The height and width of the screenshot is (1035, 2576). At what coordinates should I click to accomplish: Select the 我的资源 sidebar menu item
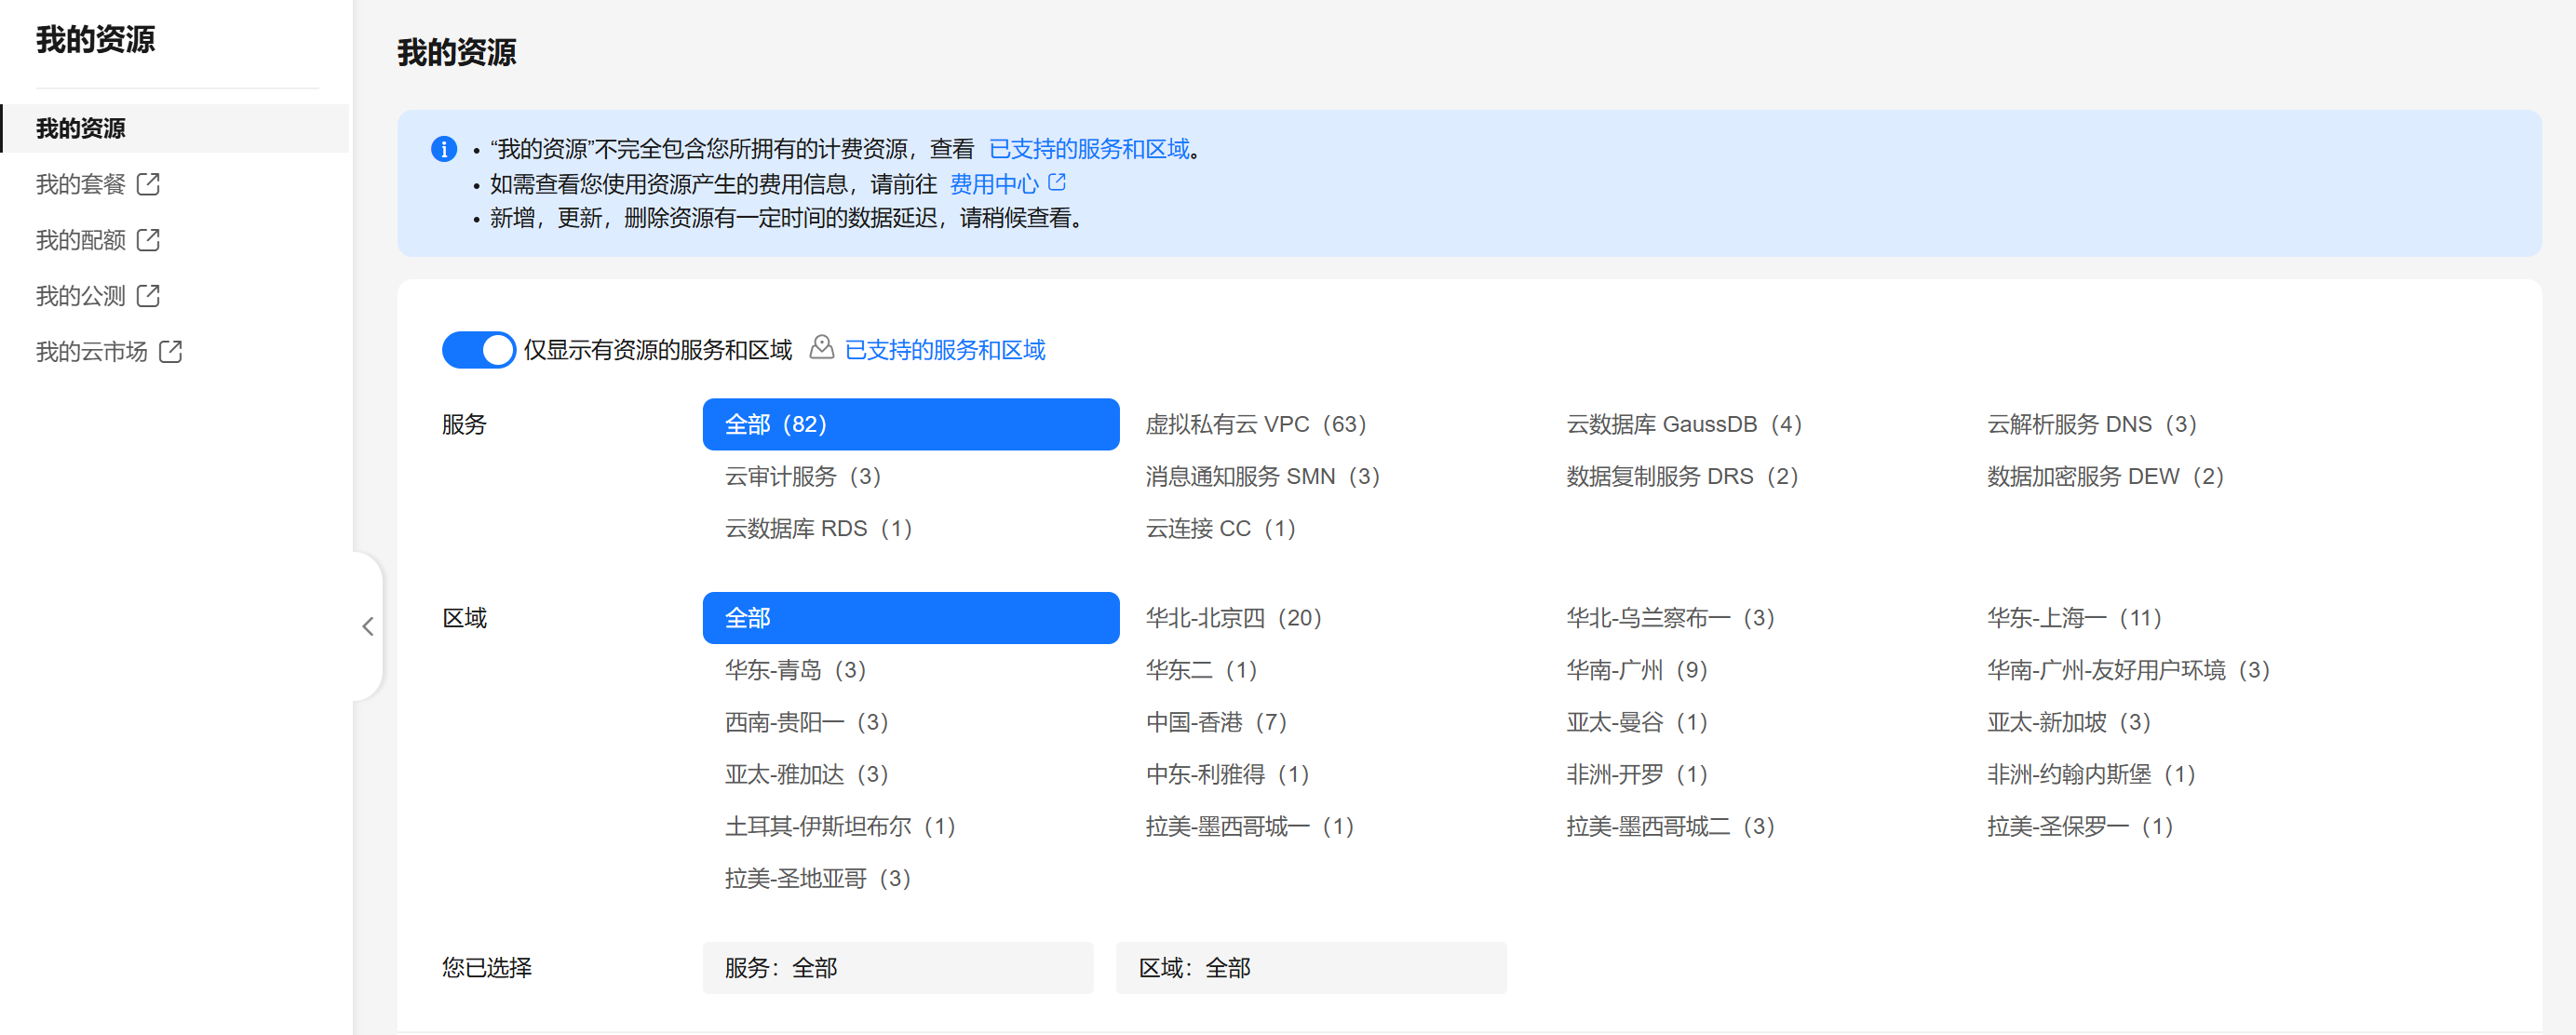click(80, 128)
